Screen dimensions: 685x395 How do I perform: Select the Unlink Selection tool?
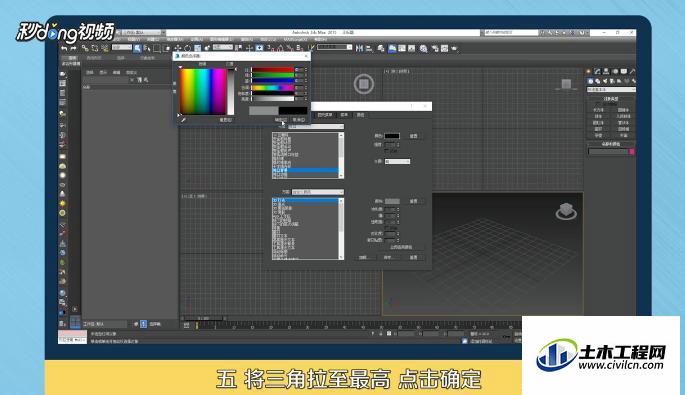coord(95,48)
